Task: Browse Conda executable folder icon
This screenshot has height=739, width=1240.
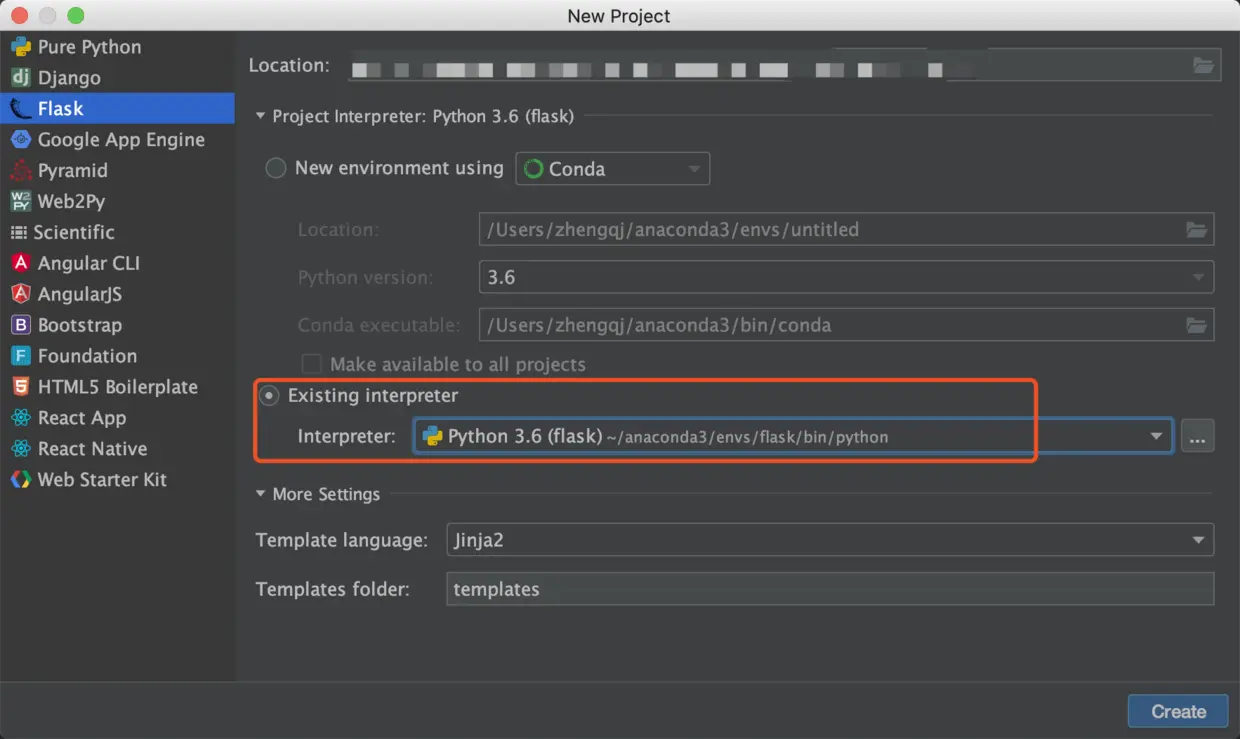Action: (1197, 326)
